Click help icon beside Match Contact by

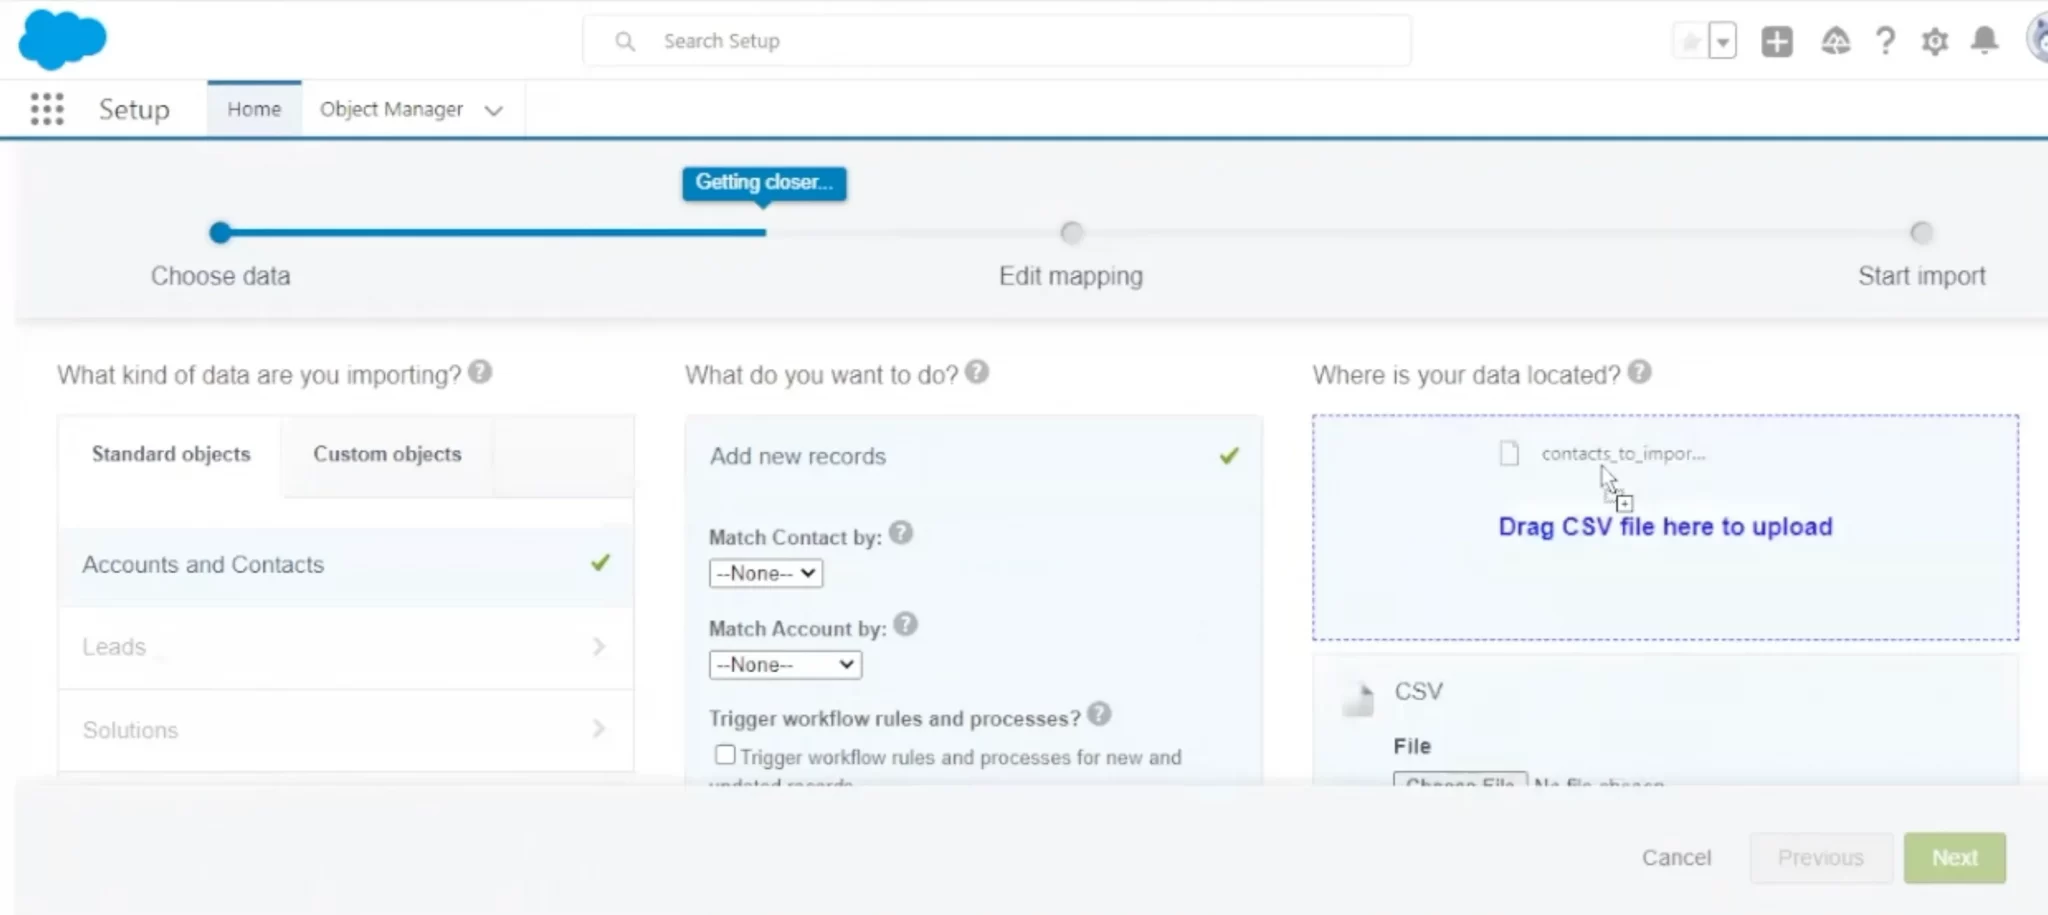pyautogui.click(x=901, y=533)
